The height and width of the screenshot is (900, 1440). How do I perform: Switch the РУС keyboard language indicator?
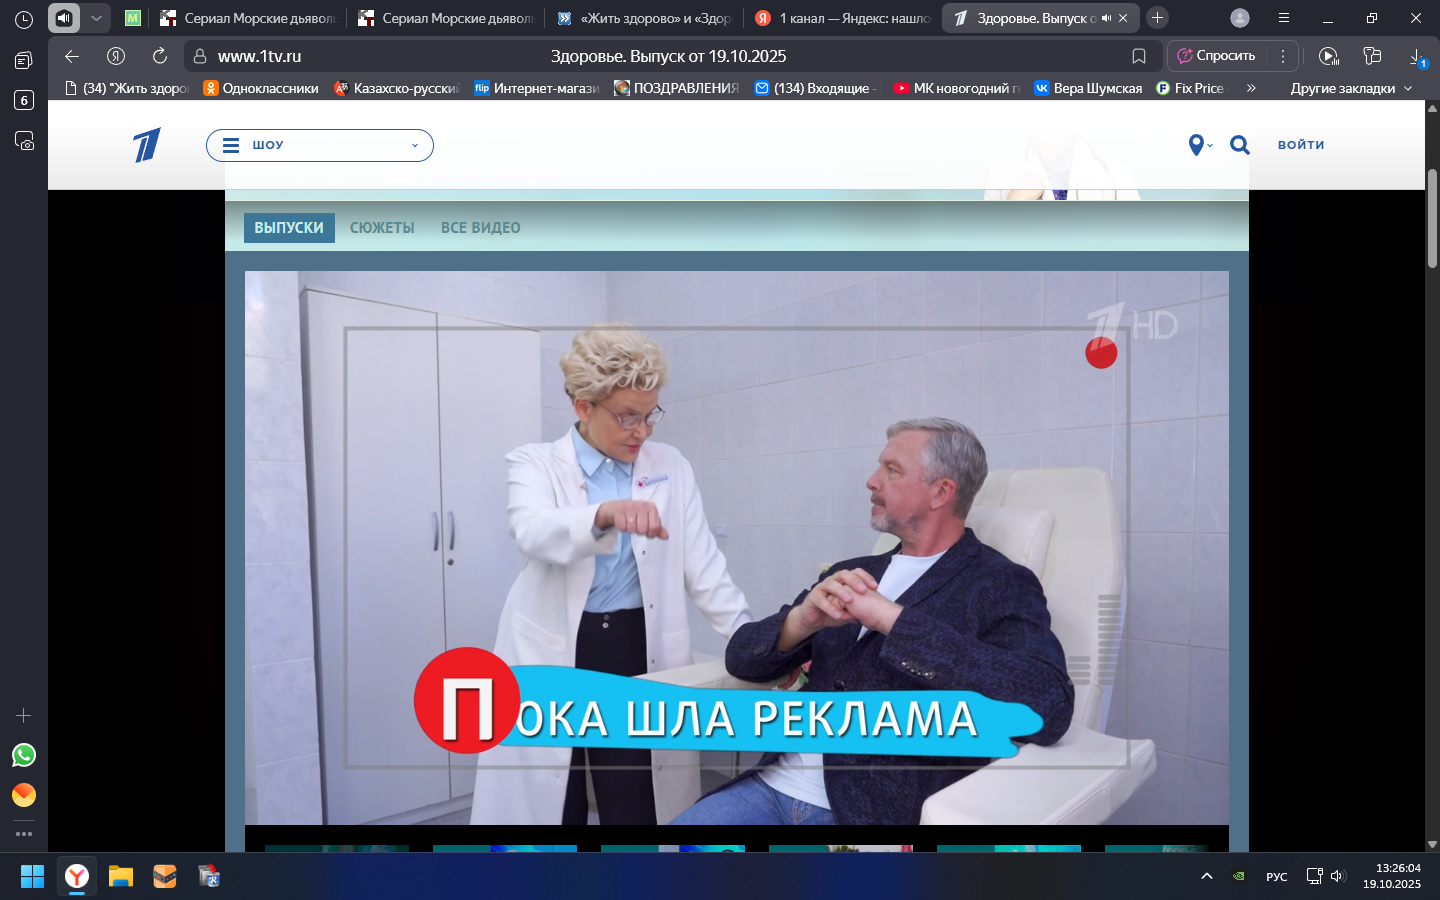(x=1276, y=877)
